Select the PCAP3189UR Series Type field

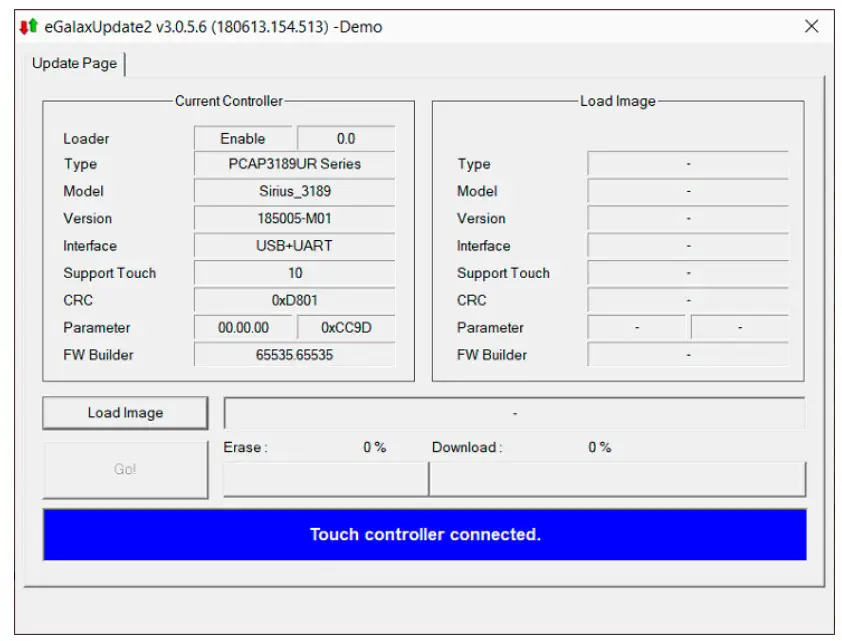tap(293, 164)
